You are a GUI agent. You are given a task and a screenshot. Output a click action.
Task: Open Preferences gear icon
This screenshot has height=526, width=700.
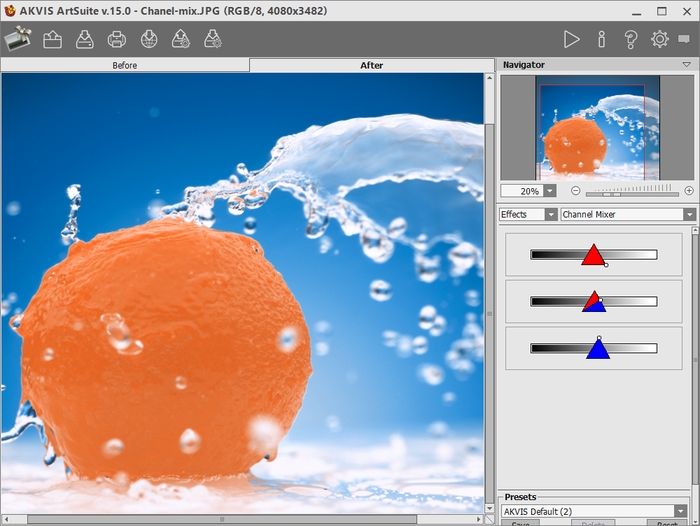pyautogui.click(x=660, y=39)
